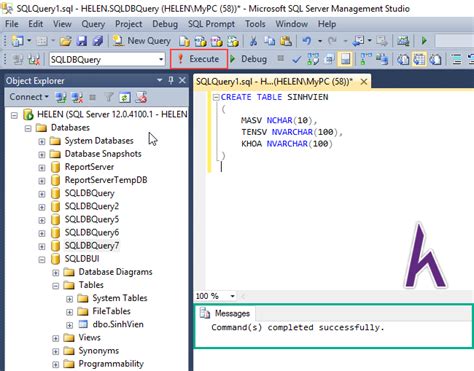Click the Cut scissors icon
This screenshot has height=371, width=474.
pyautogui.click(x=253, y=41)
